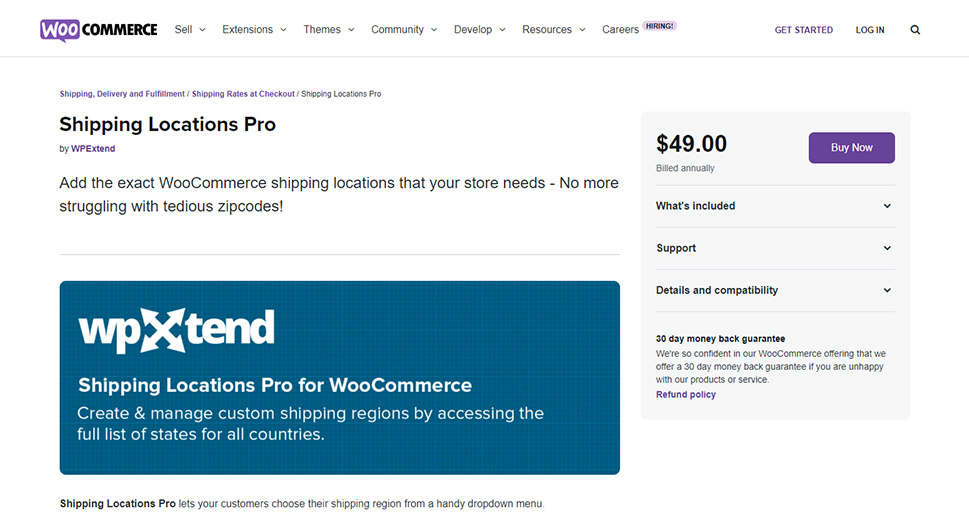
Task: Open the Community menu
Action: click(x=403, y=30)
